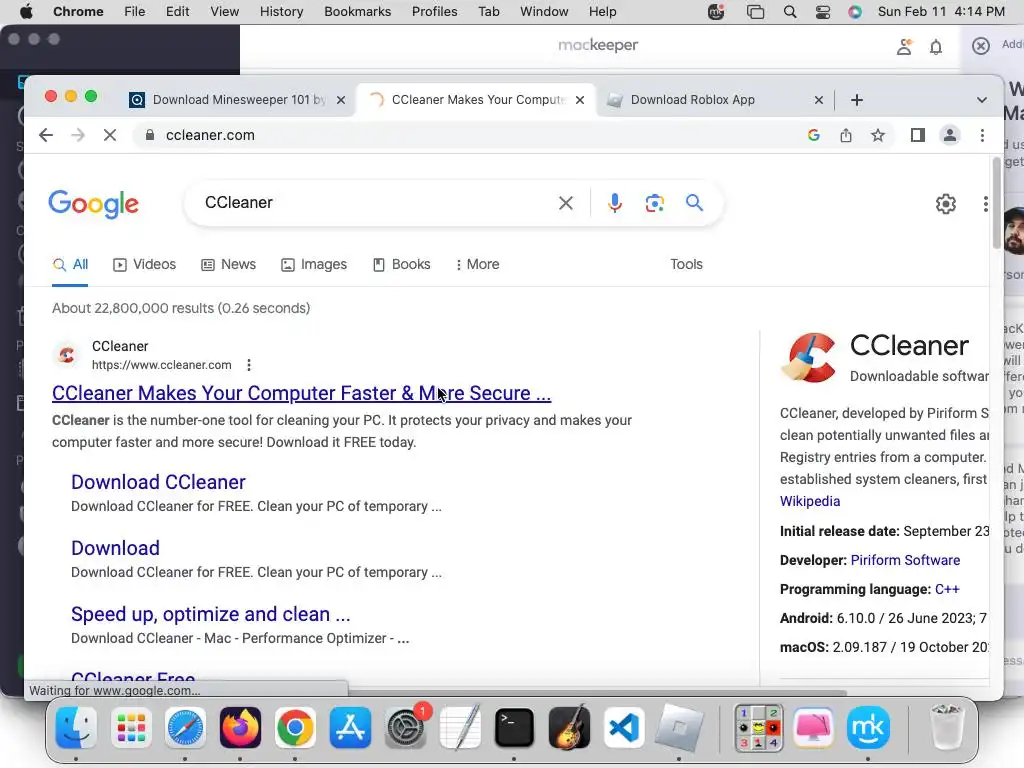
Task: Open MacKeeper from the Dock
Action: pyautogui.click(x=868, y=728)
